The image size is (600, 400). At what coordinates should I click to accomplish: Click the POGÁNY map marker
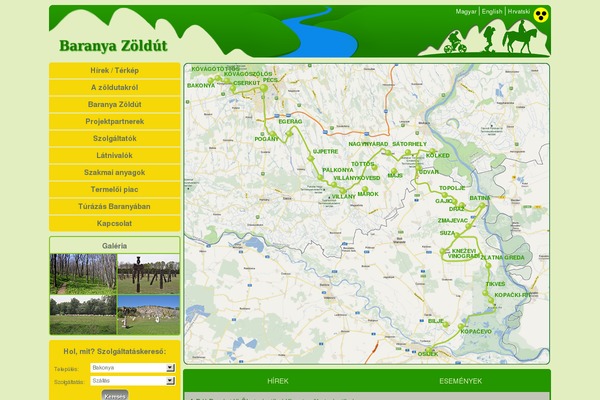tap(273, 134)
